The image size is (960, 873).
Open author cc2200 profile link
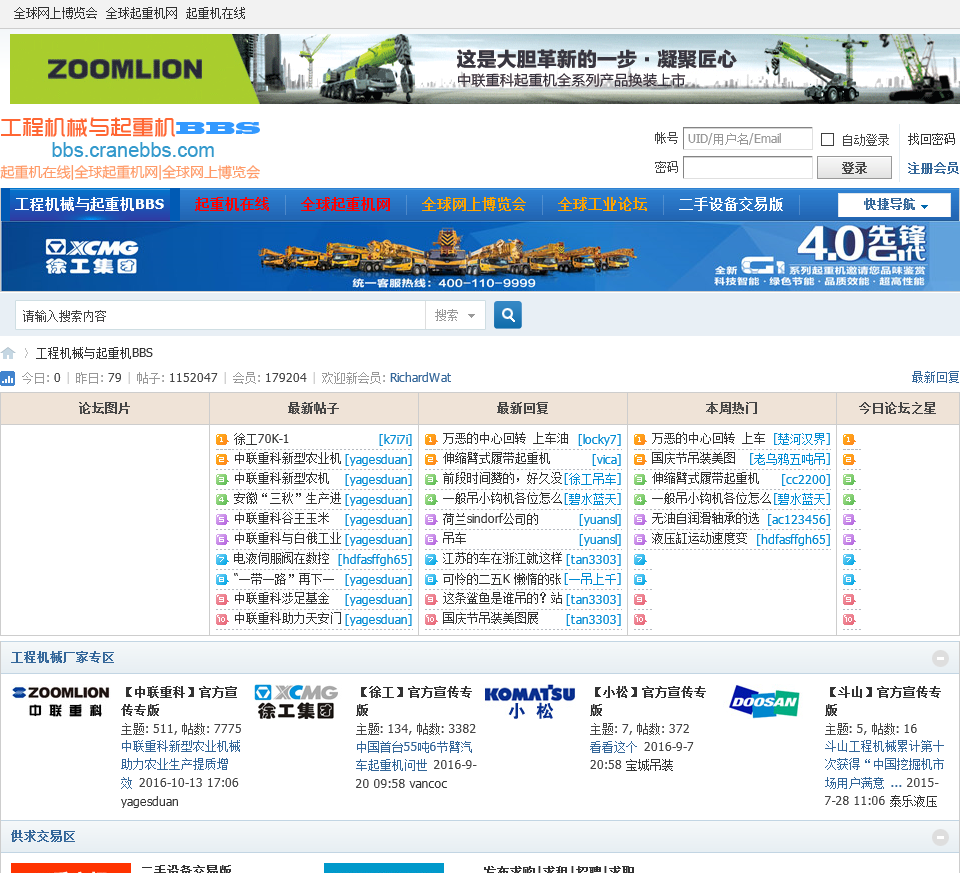pos(806,479)
